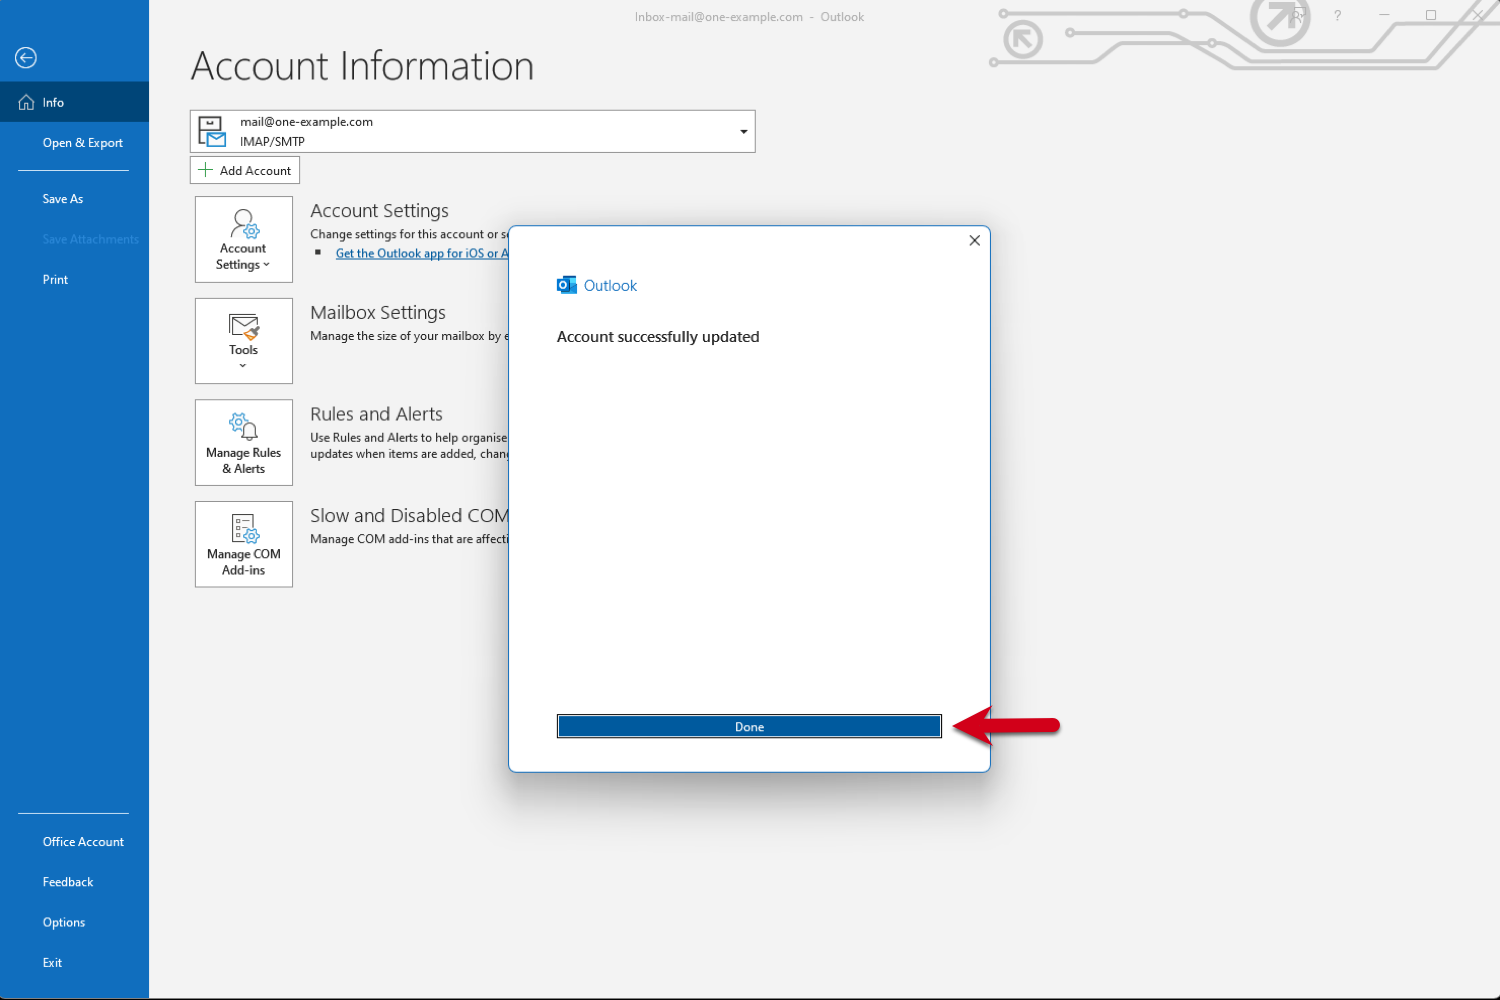Open the Print menu item
This screenshot has width=1500, height=1000.
(x=55, y=279)
